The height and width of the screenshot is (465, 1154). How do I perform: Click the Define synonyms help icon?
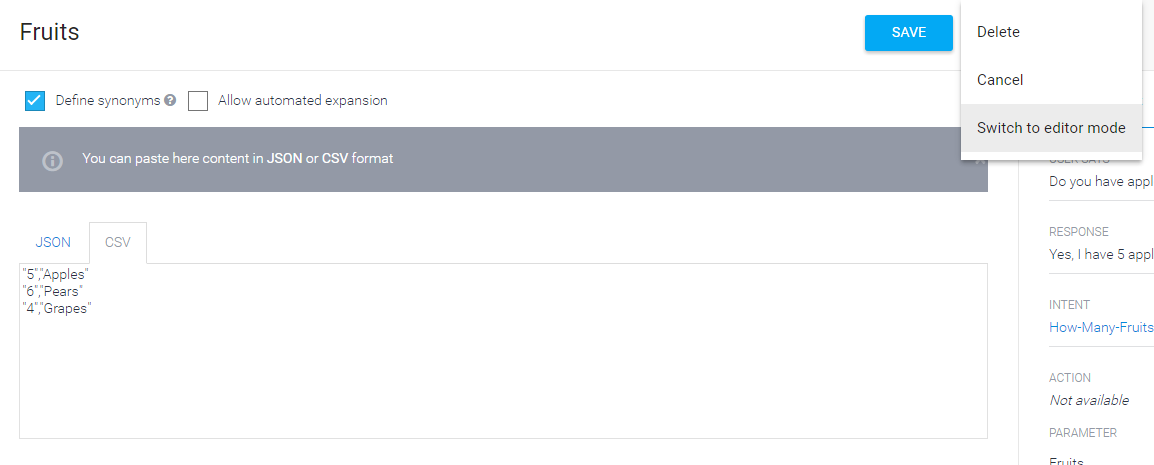(x=170, y=100)
